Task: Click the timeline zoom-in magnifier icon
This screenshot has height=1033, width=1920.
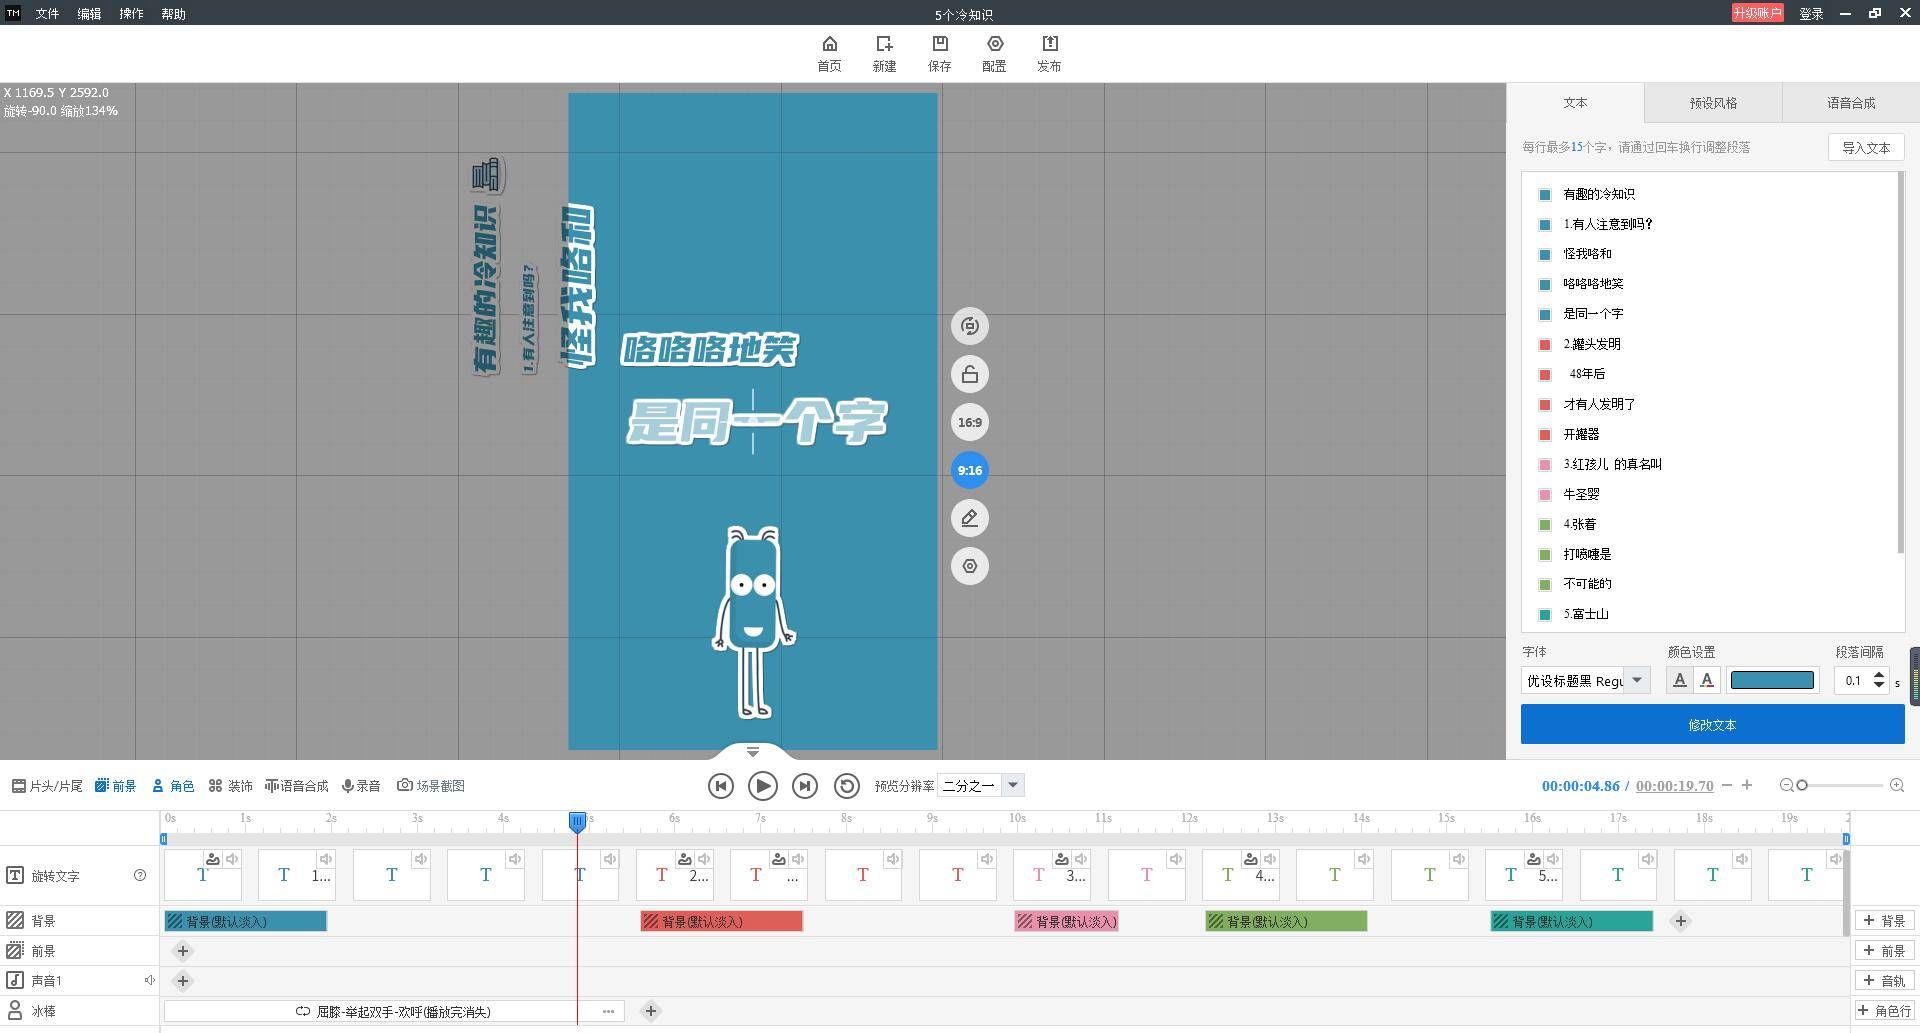Action: point(1896,786)
